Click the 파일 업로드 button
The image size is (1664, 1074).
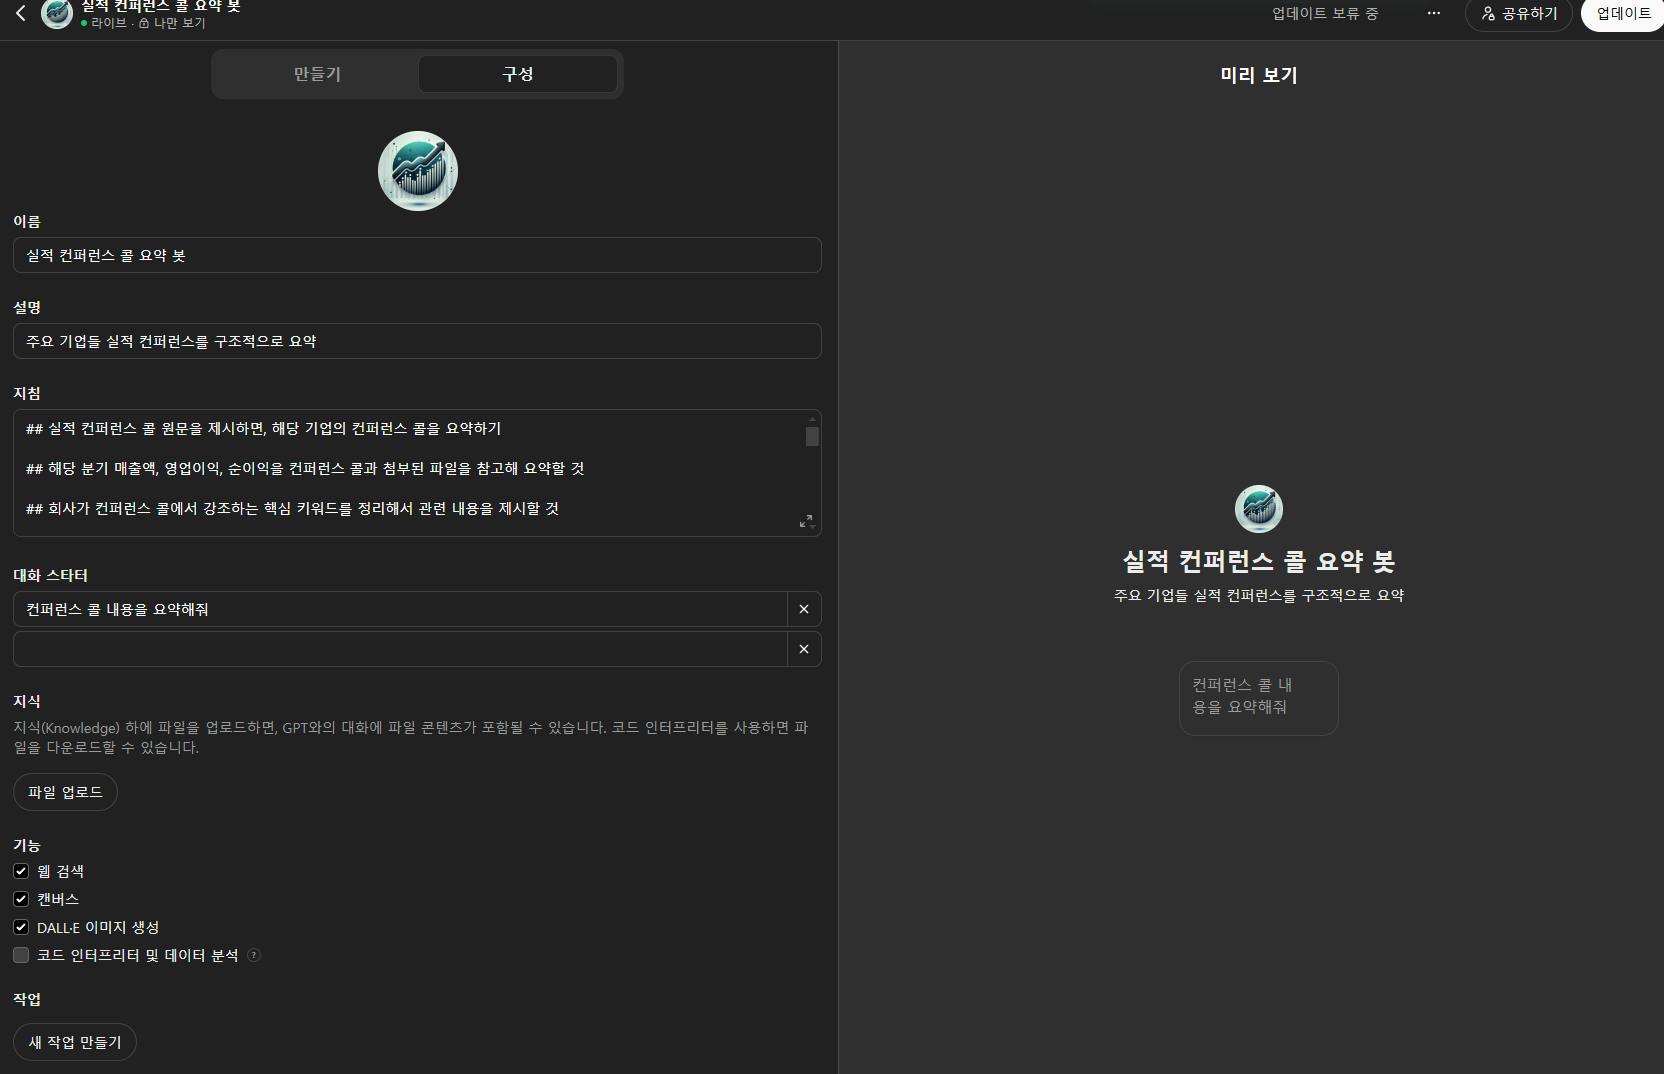click(65, 792)
